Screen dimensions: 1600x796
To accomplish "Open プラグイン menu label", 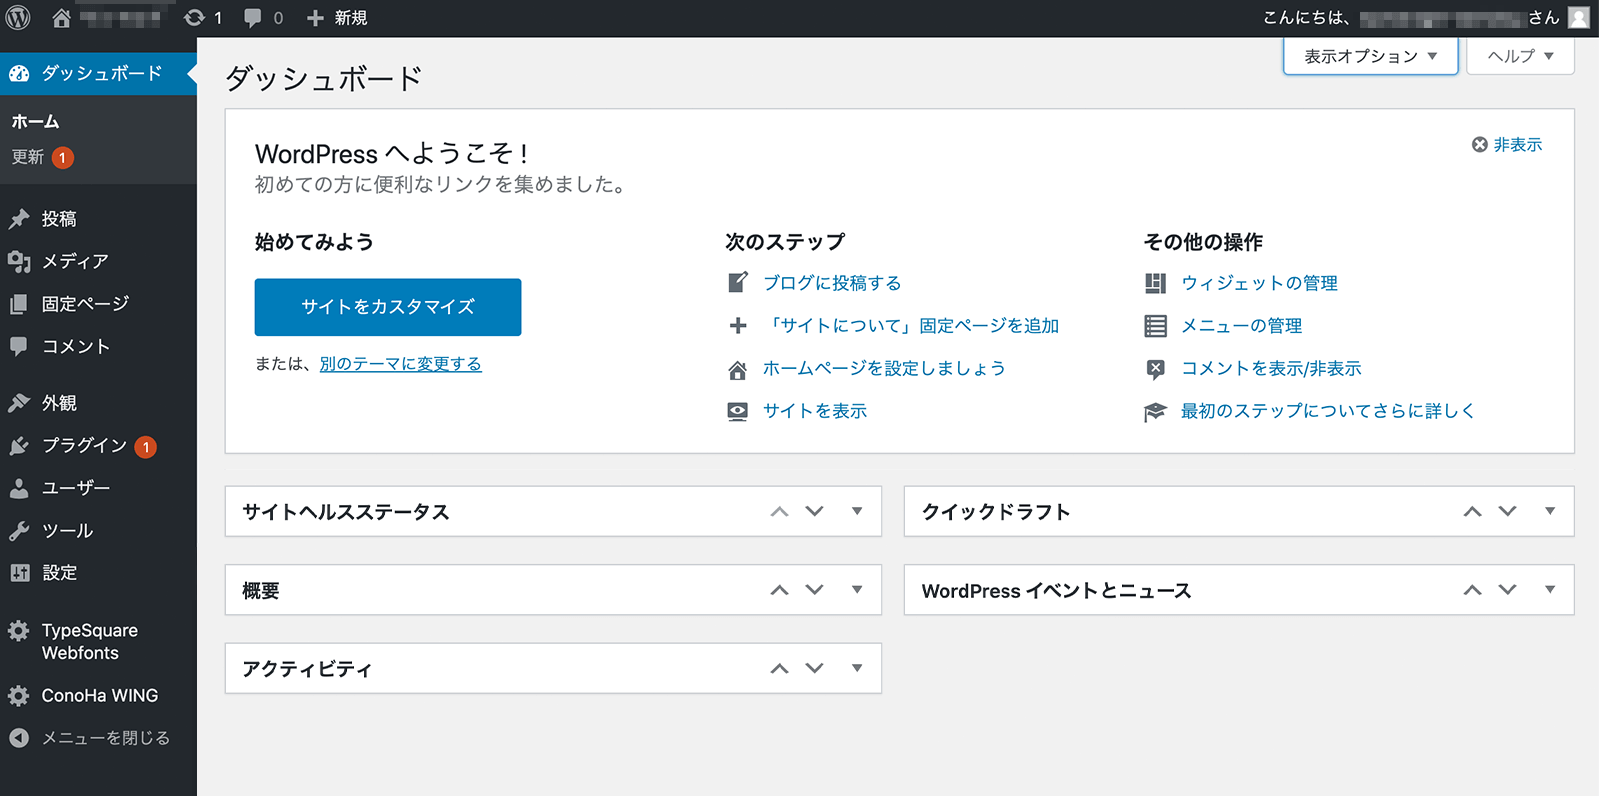I will [x=84, y=446].
